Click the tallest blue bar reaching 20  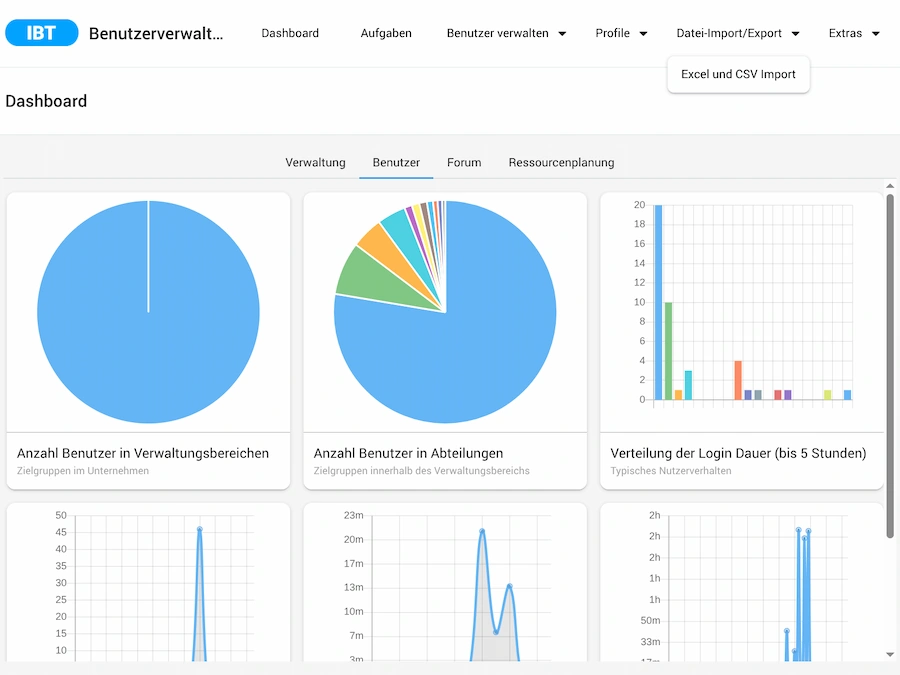[x=658, y=302]
